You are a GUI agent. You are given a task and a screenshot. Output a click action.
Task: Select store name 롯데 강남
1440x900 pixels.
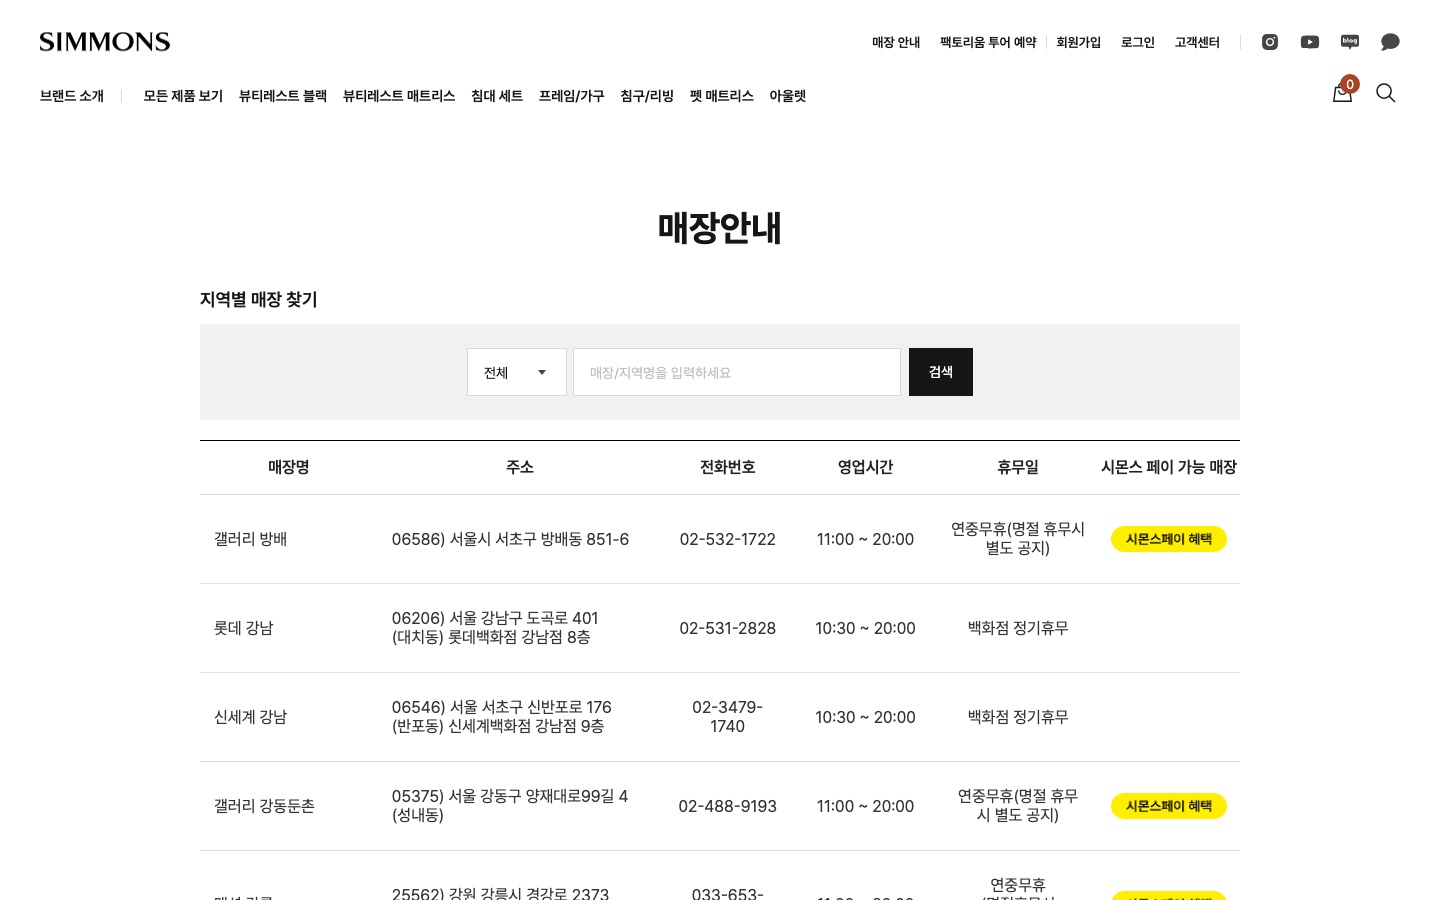tap(244, 628)
